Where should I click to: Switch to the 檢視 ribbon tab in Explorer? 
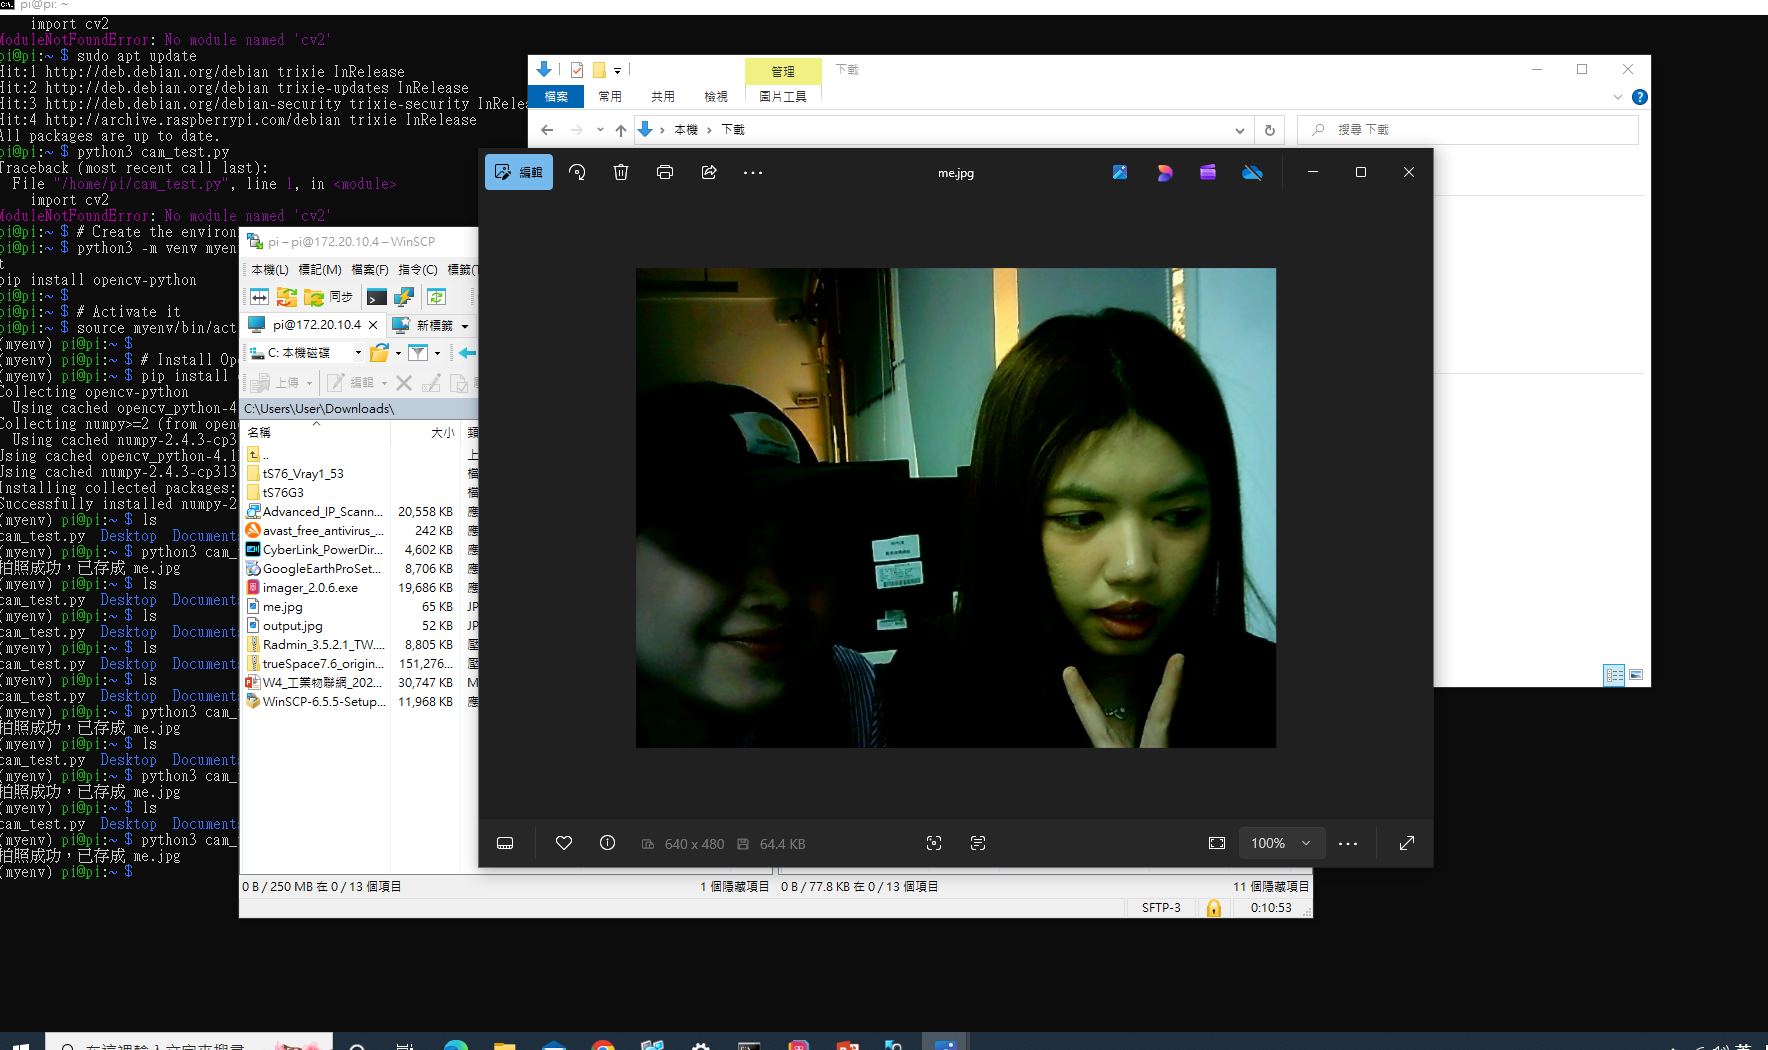pyautogui.click(x=715, y=96)
